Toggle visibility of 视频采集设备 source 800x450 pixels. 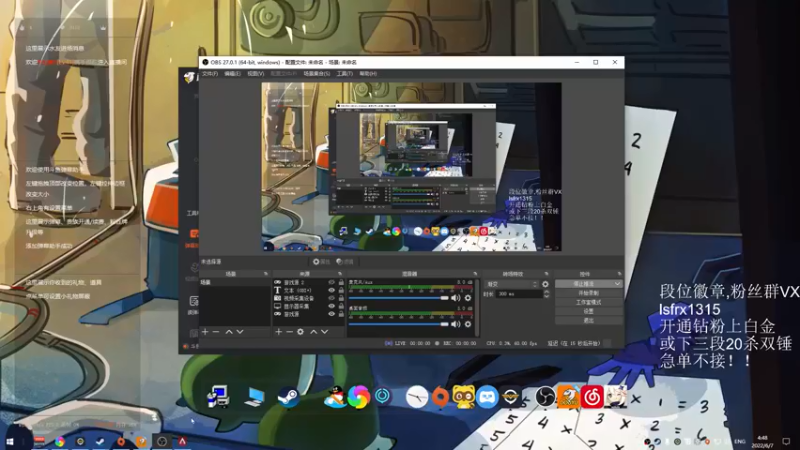332,298
